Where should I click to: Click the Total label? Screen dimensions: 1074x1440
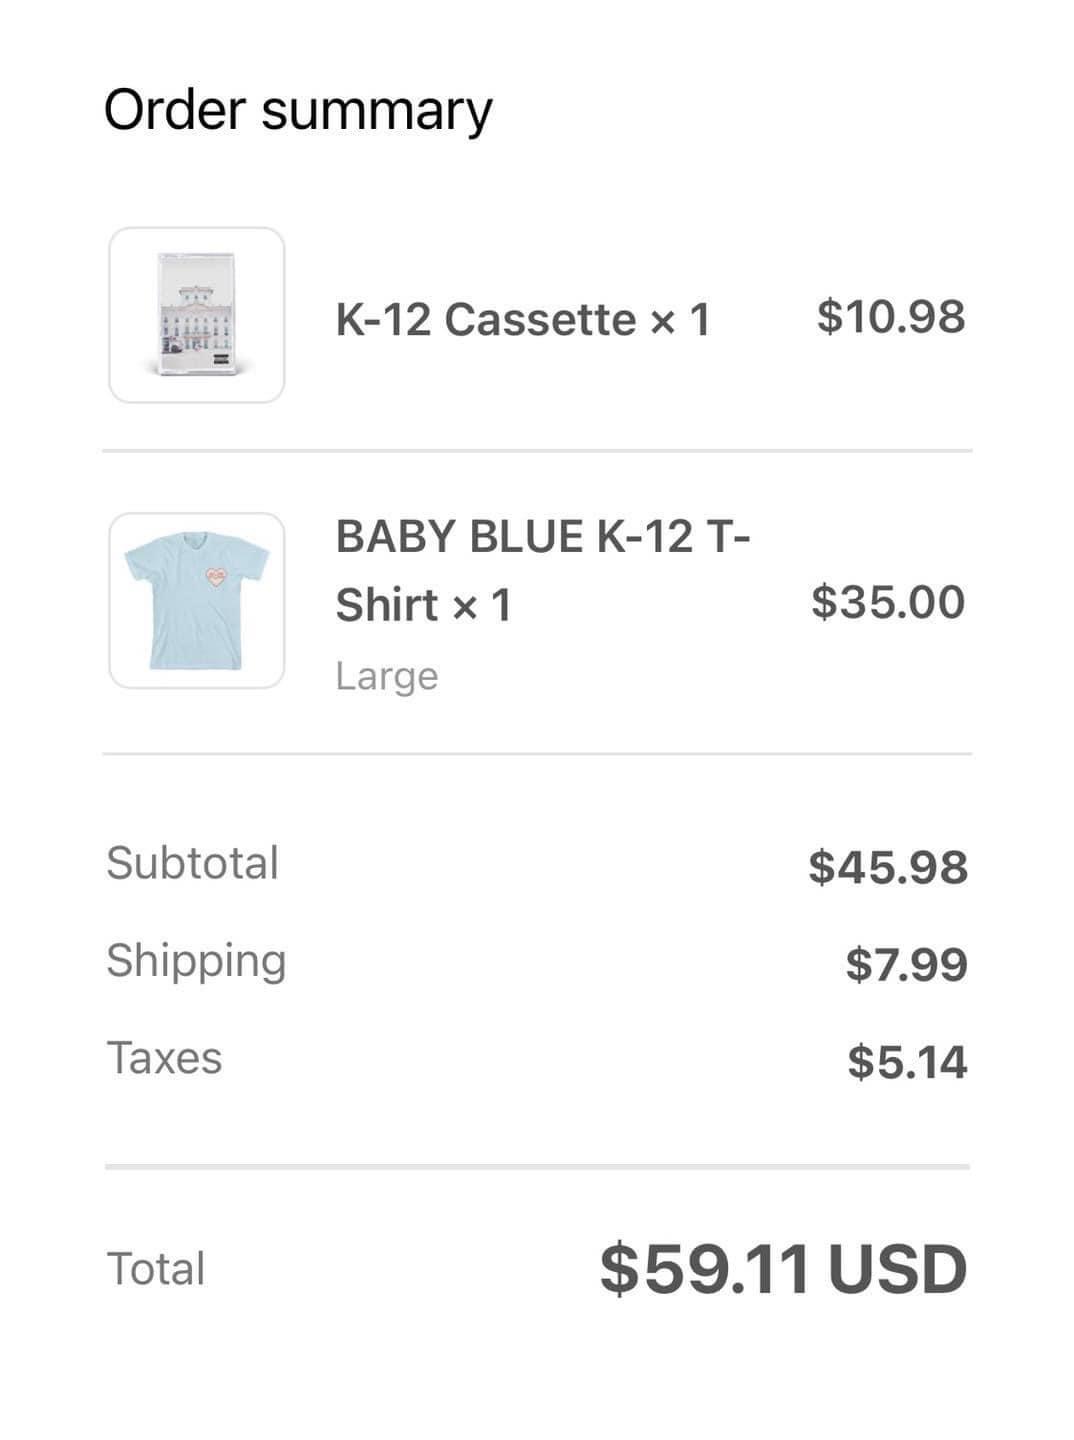pos(156,1269)
